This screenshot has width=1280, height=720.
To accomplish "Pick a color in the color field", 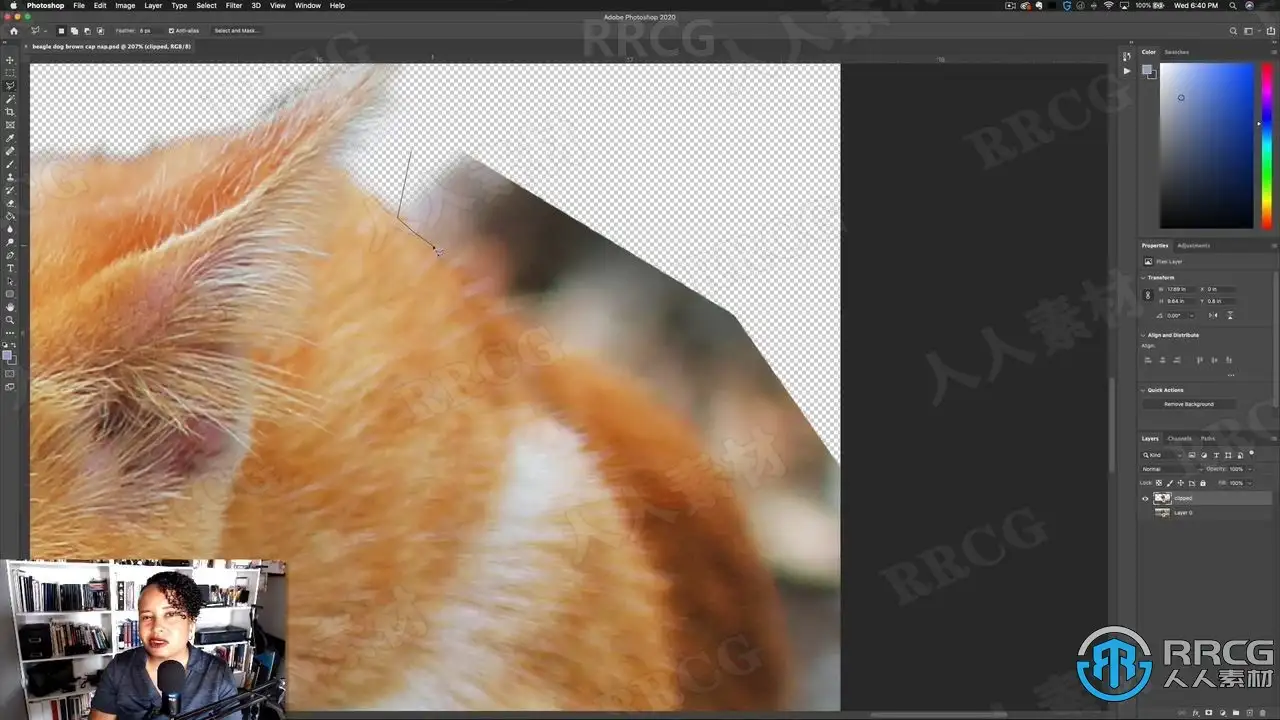I will pyautogui.click(x=1206, y=146).
